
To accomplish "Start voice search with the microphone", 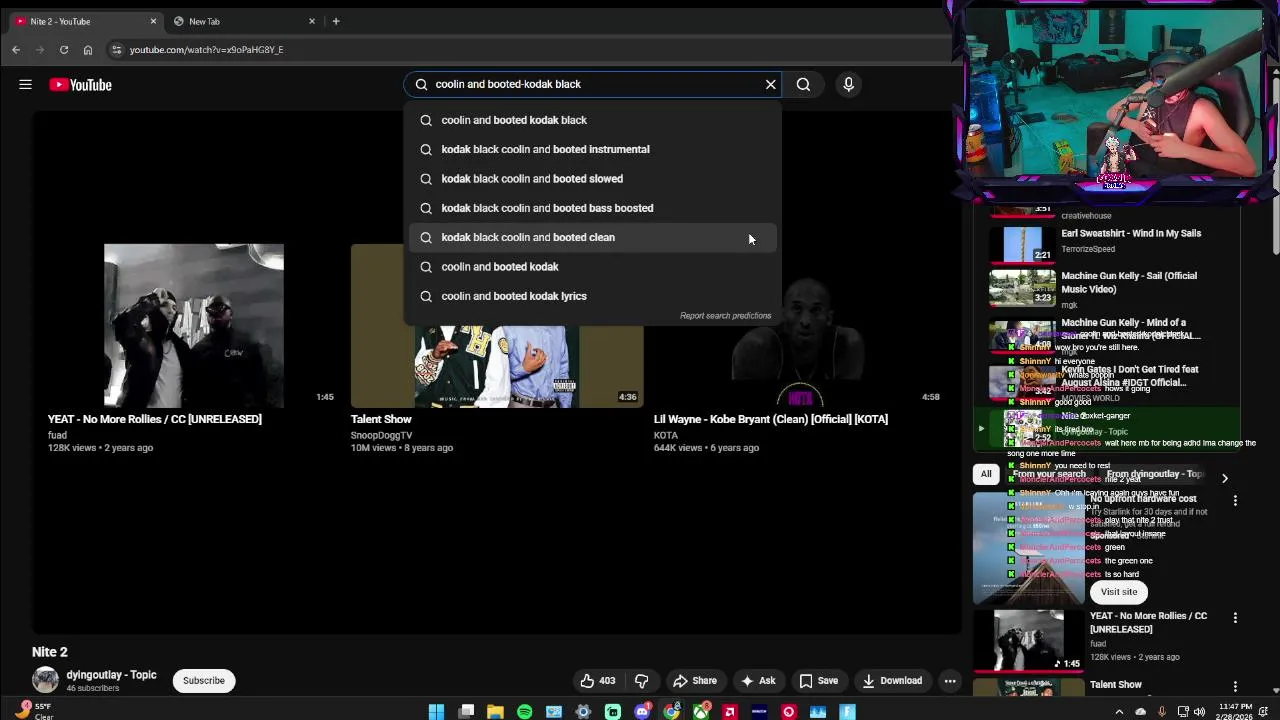I will coord(848,85).
